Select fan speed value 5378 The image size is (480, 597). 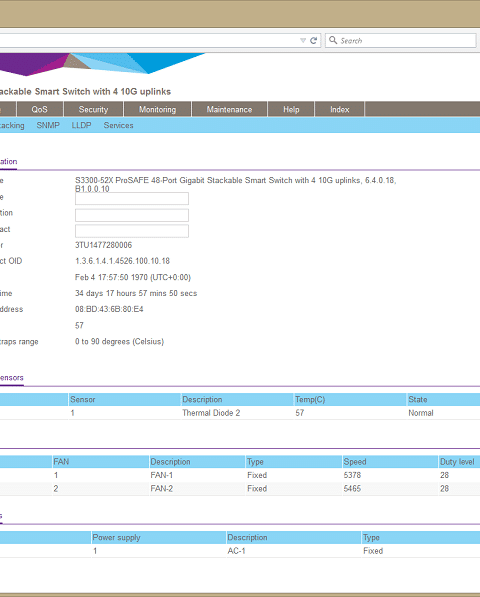(352, 476)
